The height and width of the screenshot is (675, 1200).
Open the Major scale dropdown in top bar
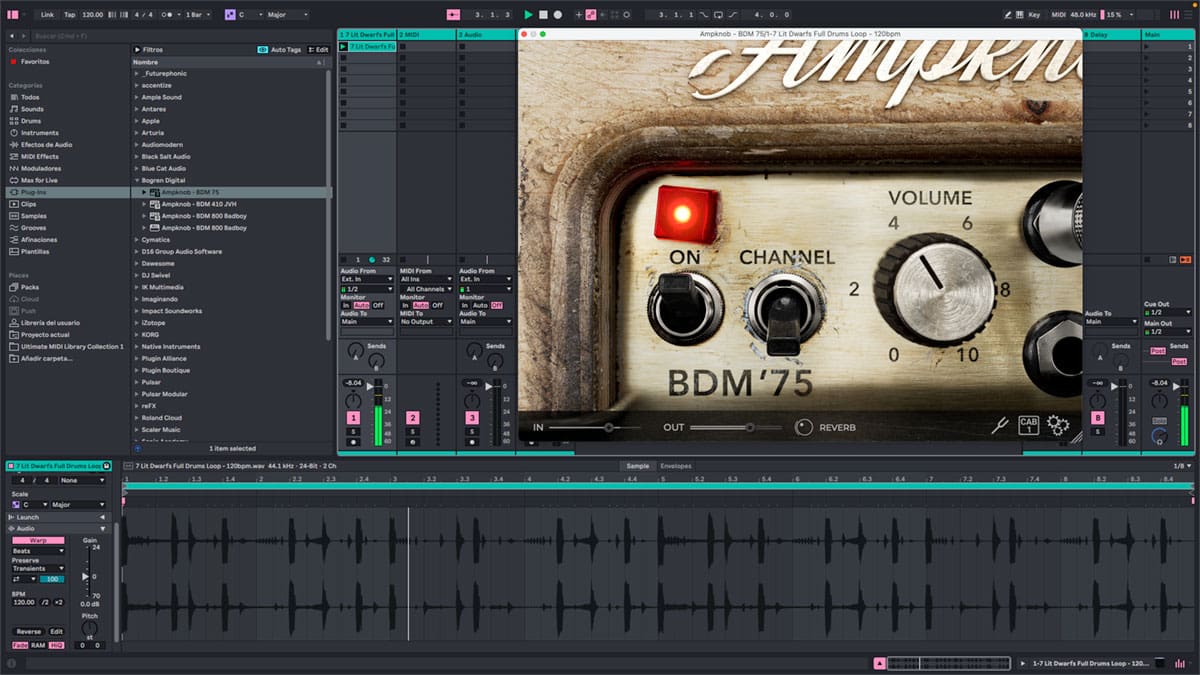286,15
